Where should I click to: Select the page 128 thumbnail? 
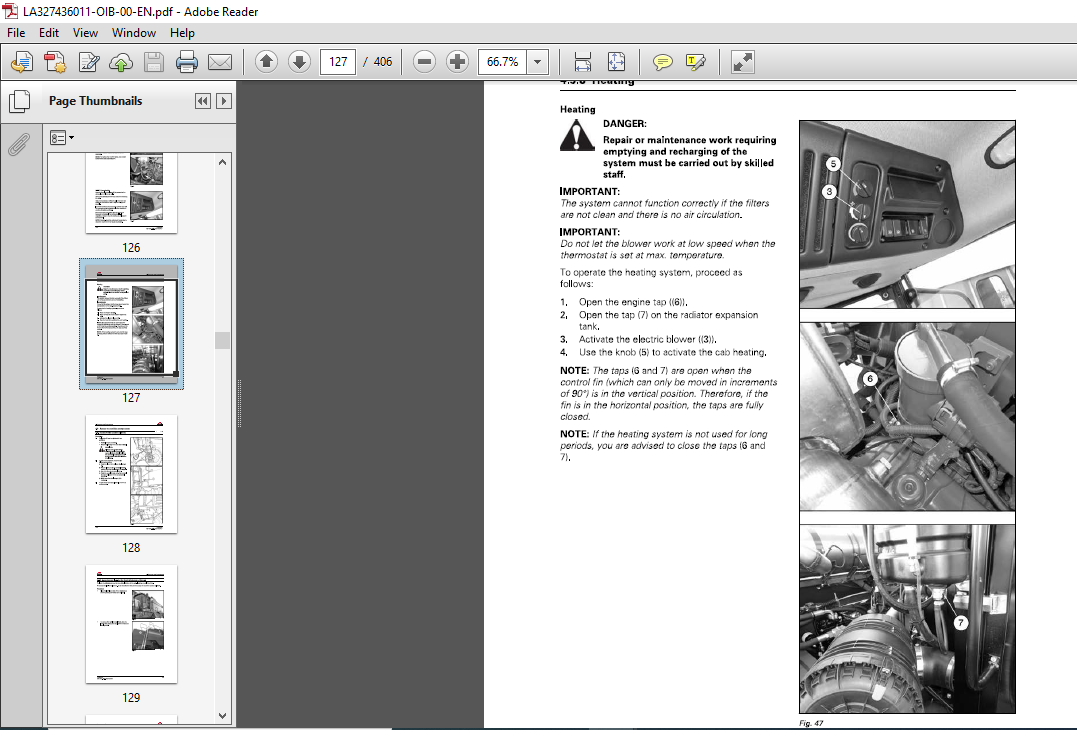(131, 474)
